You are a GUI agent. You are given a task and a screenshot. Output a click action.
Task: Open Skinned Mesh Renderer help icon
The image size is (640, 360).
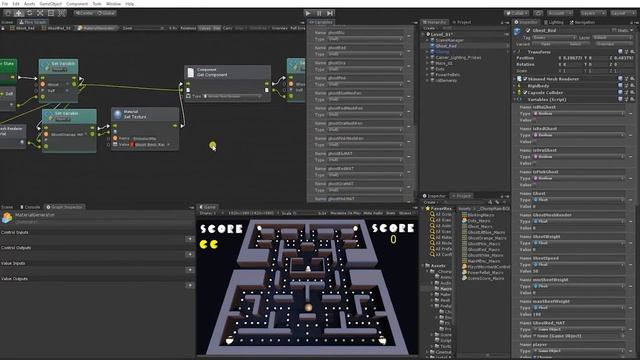pos(620,79)
